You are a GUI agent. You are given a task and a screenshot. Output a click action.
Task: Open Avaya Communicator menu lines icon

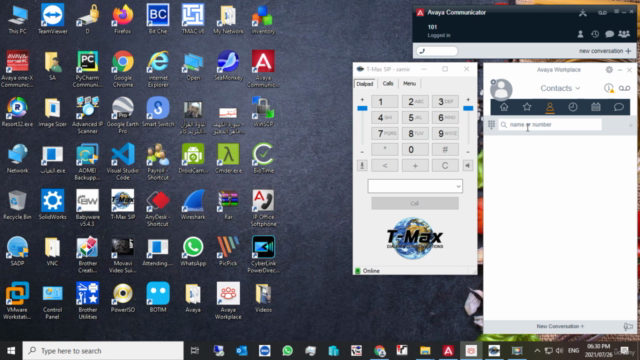coord(616,11)
